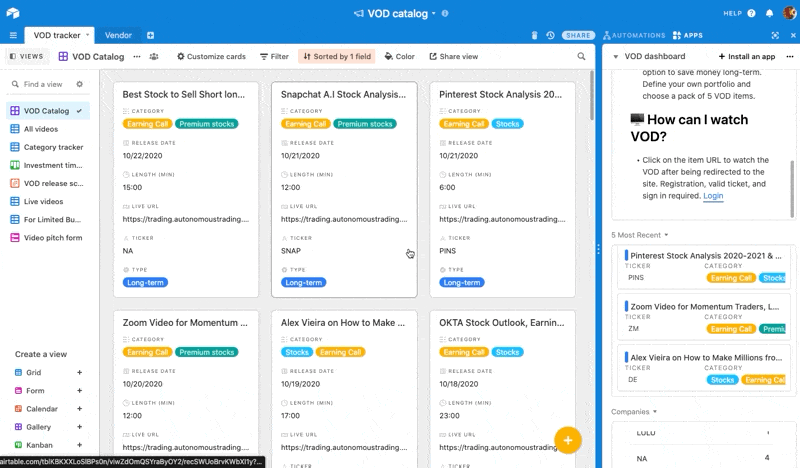
Task: Close the apps panel with X
Action: 793,35
